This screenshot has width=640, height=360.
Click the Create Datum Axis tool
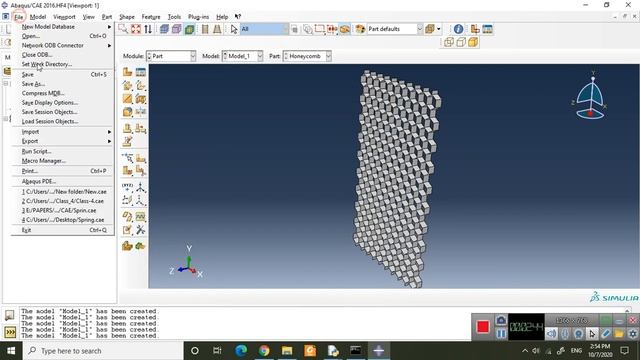click(141, 187)
